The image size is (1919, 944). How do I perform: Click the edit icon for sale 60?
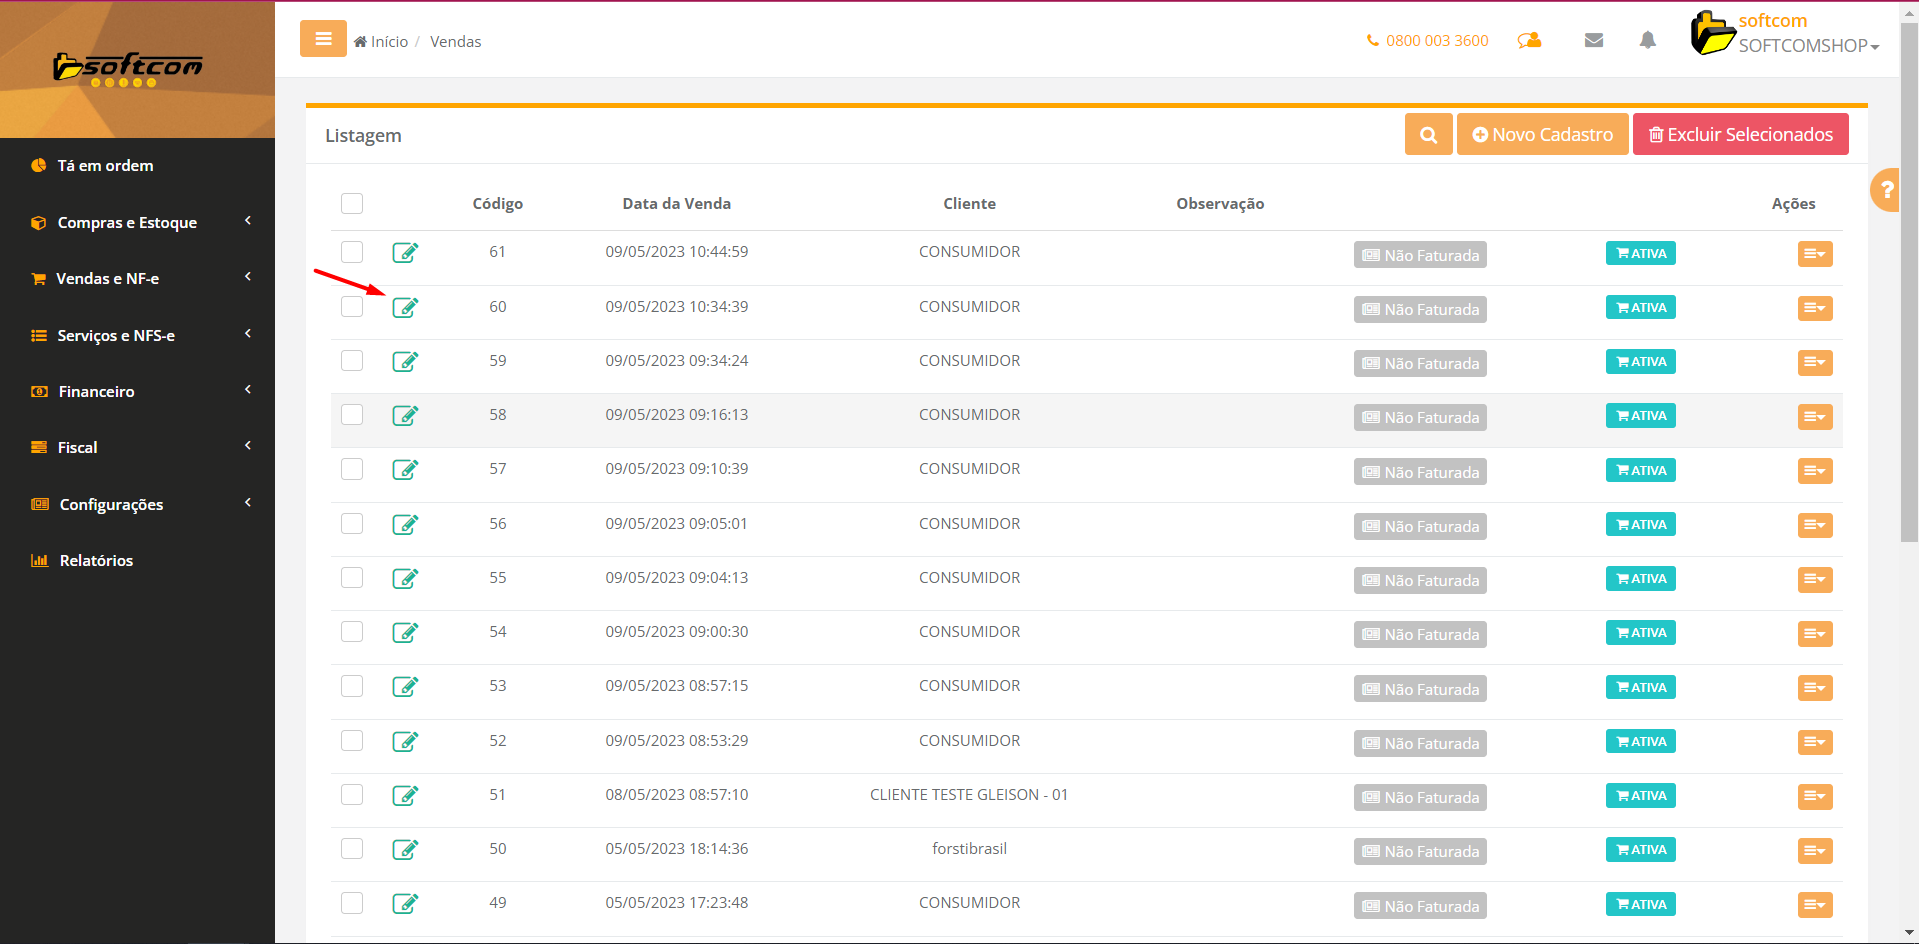(404, 307)
